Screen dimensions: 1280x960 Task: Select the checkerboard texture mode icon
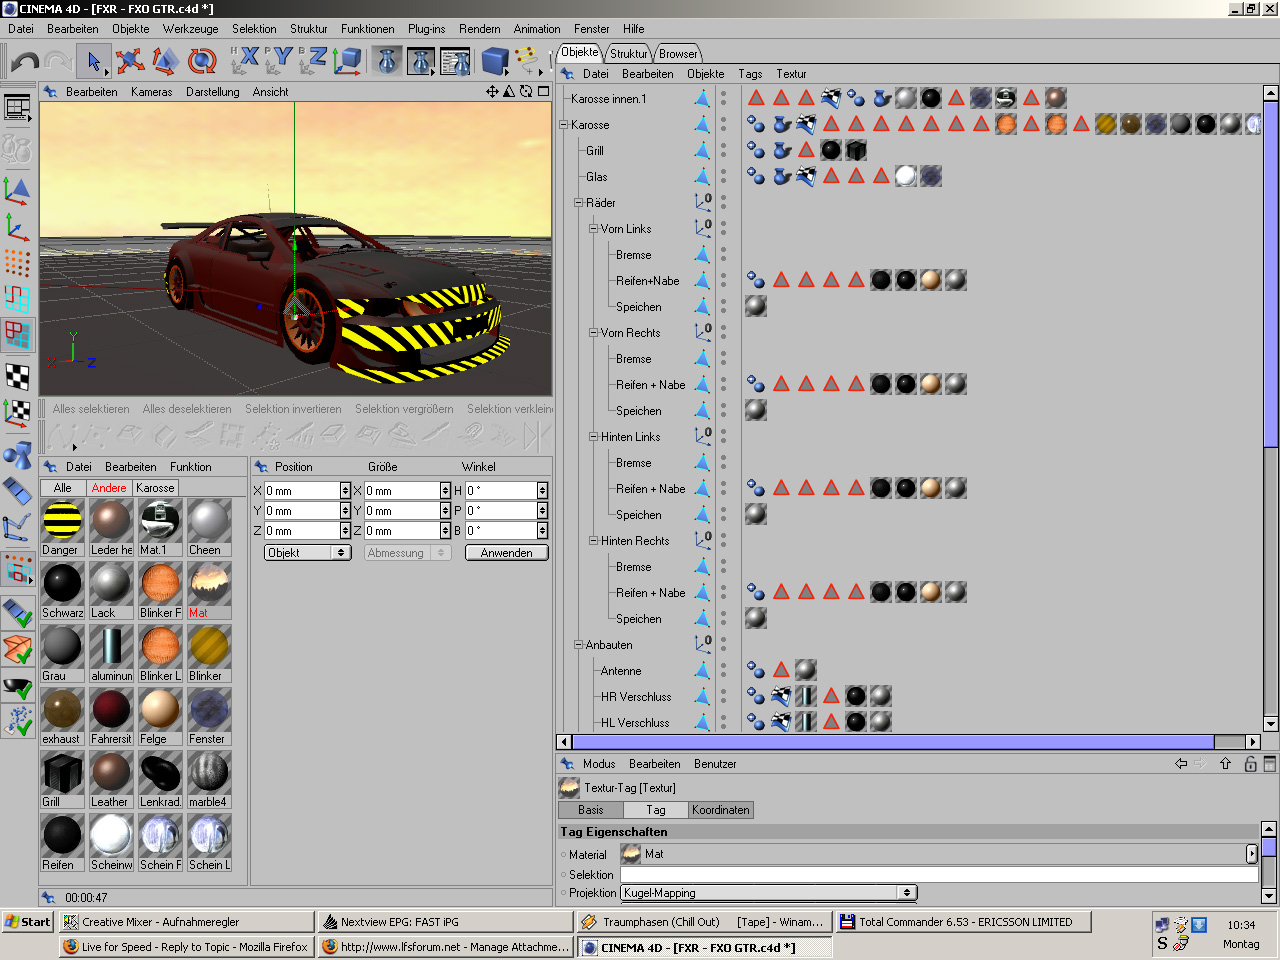[17, 376]
